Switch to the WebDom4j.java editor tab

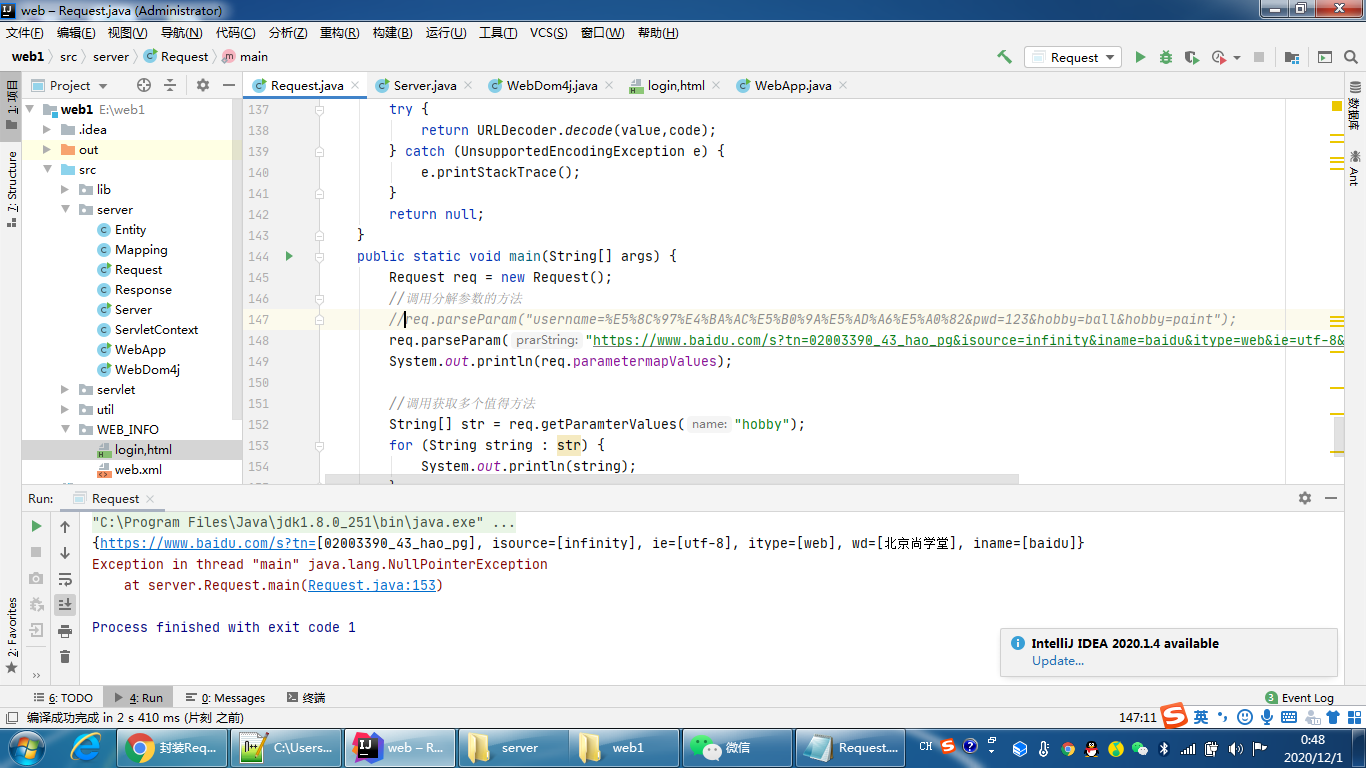[x=551, y=85]
